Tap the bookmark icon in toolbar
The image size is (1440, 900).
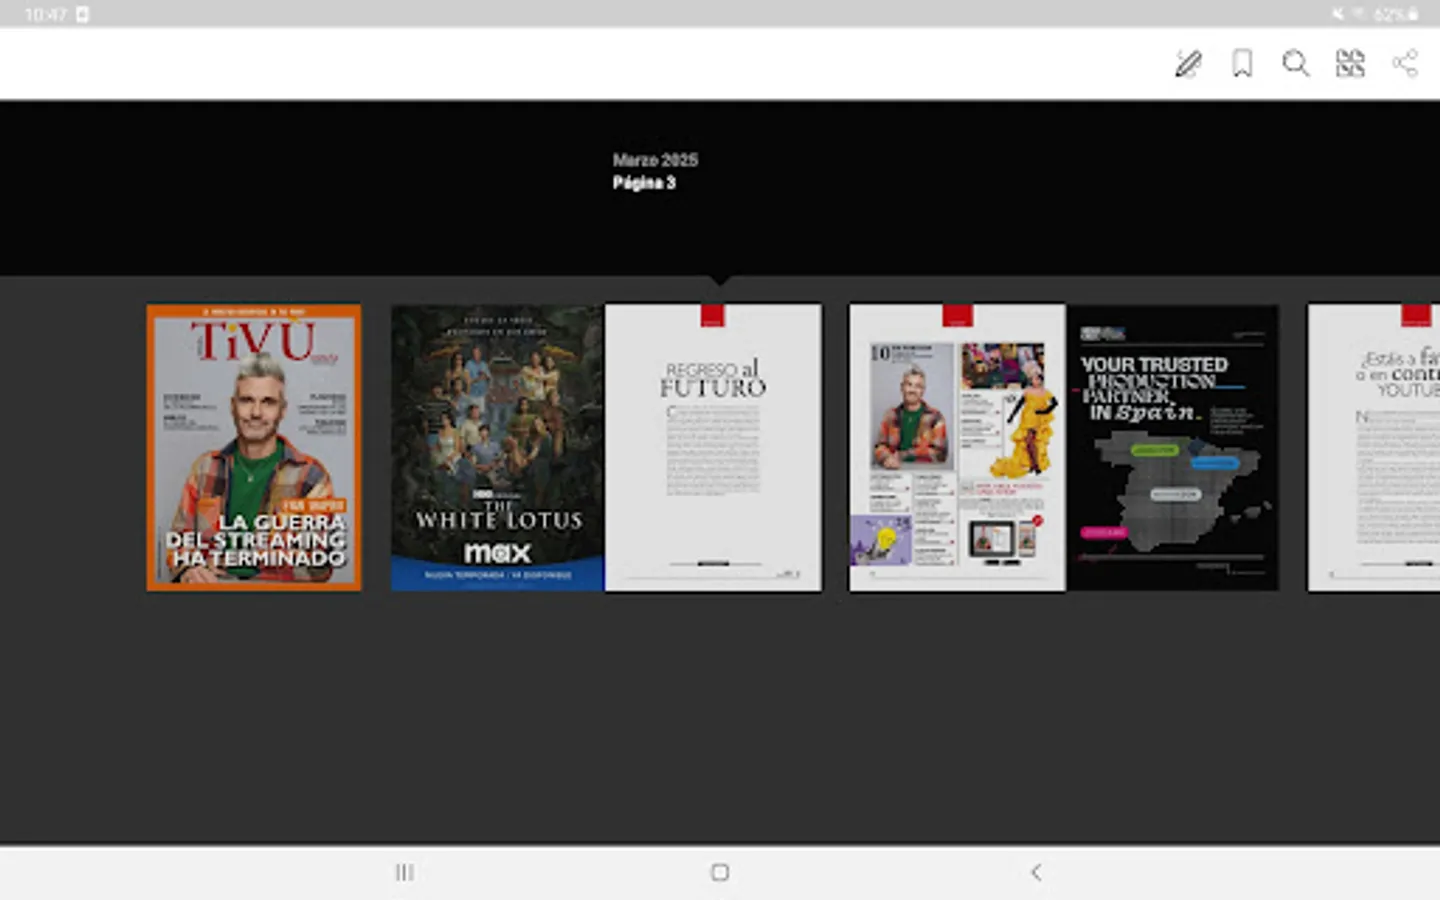click(x=1242, y=64)
